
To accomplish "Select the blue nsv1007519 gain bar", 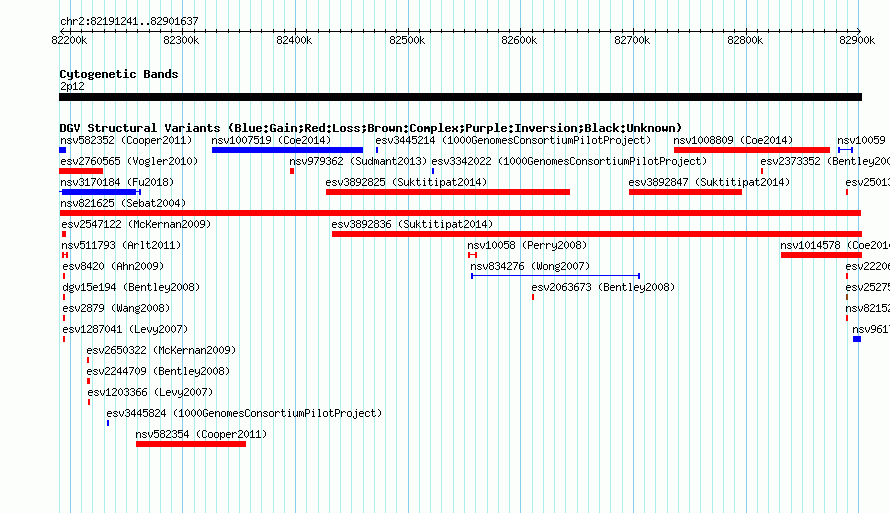I will click(287, 150).
